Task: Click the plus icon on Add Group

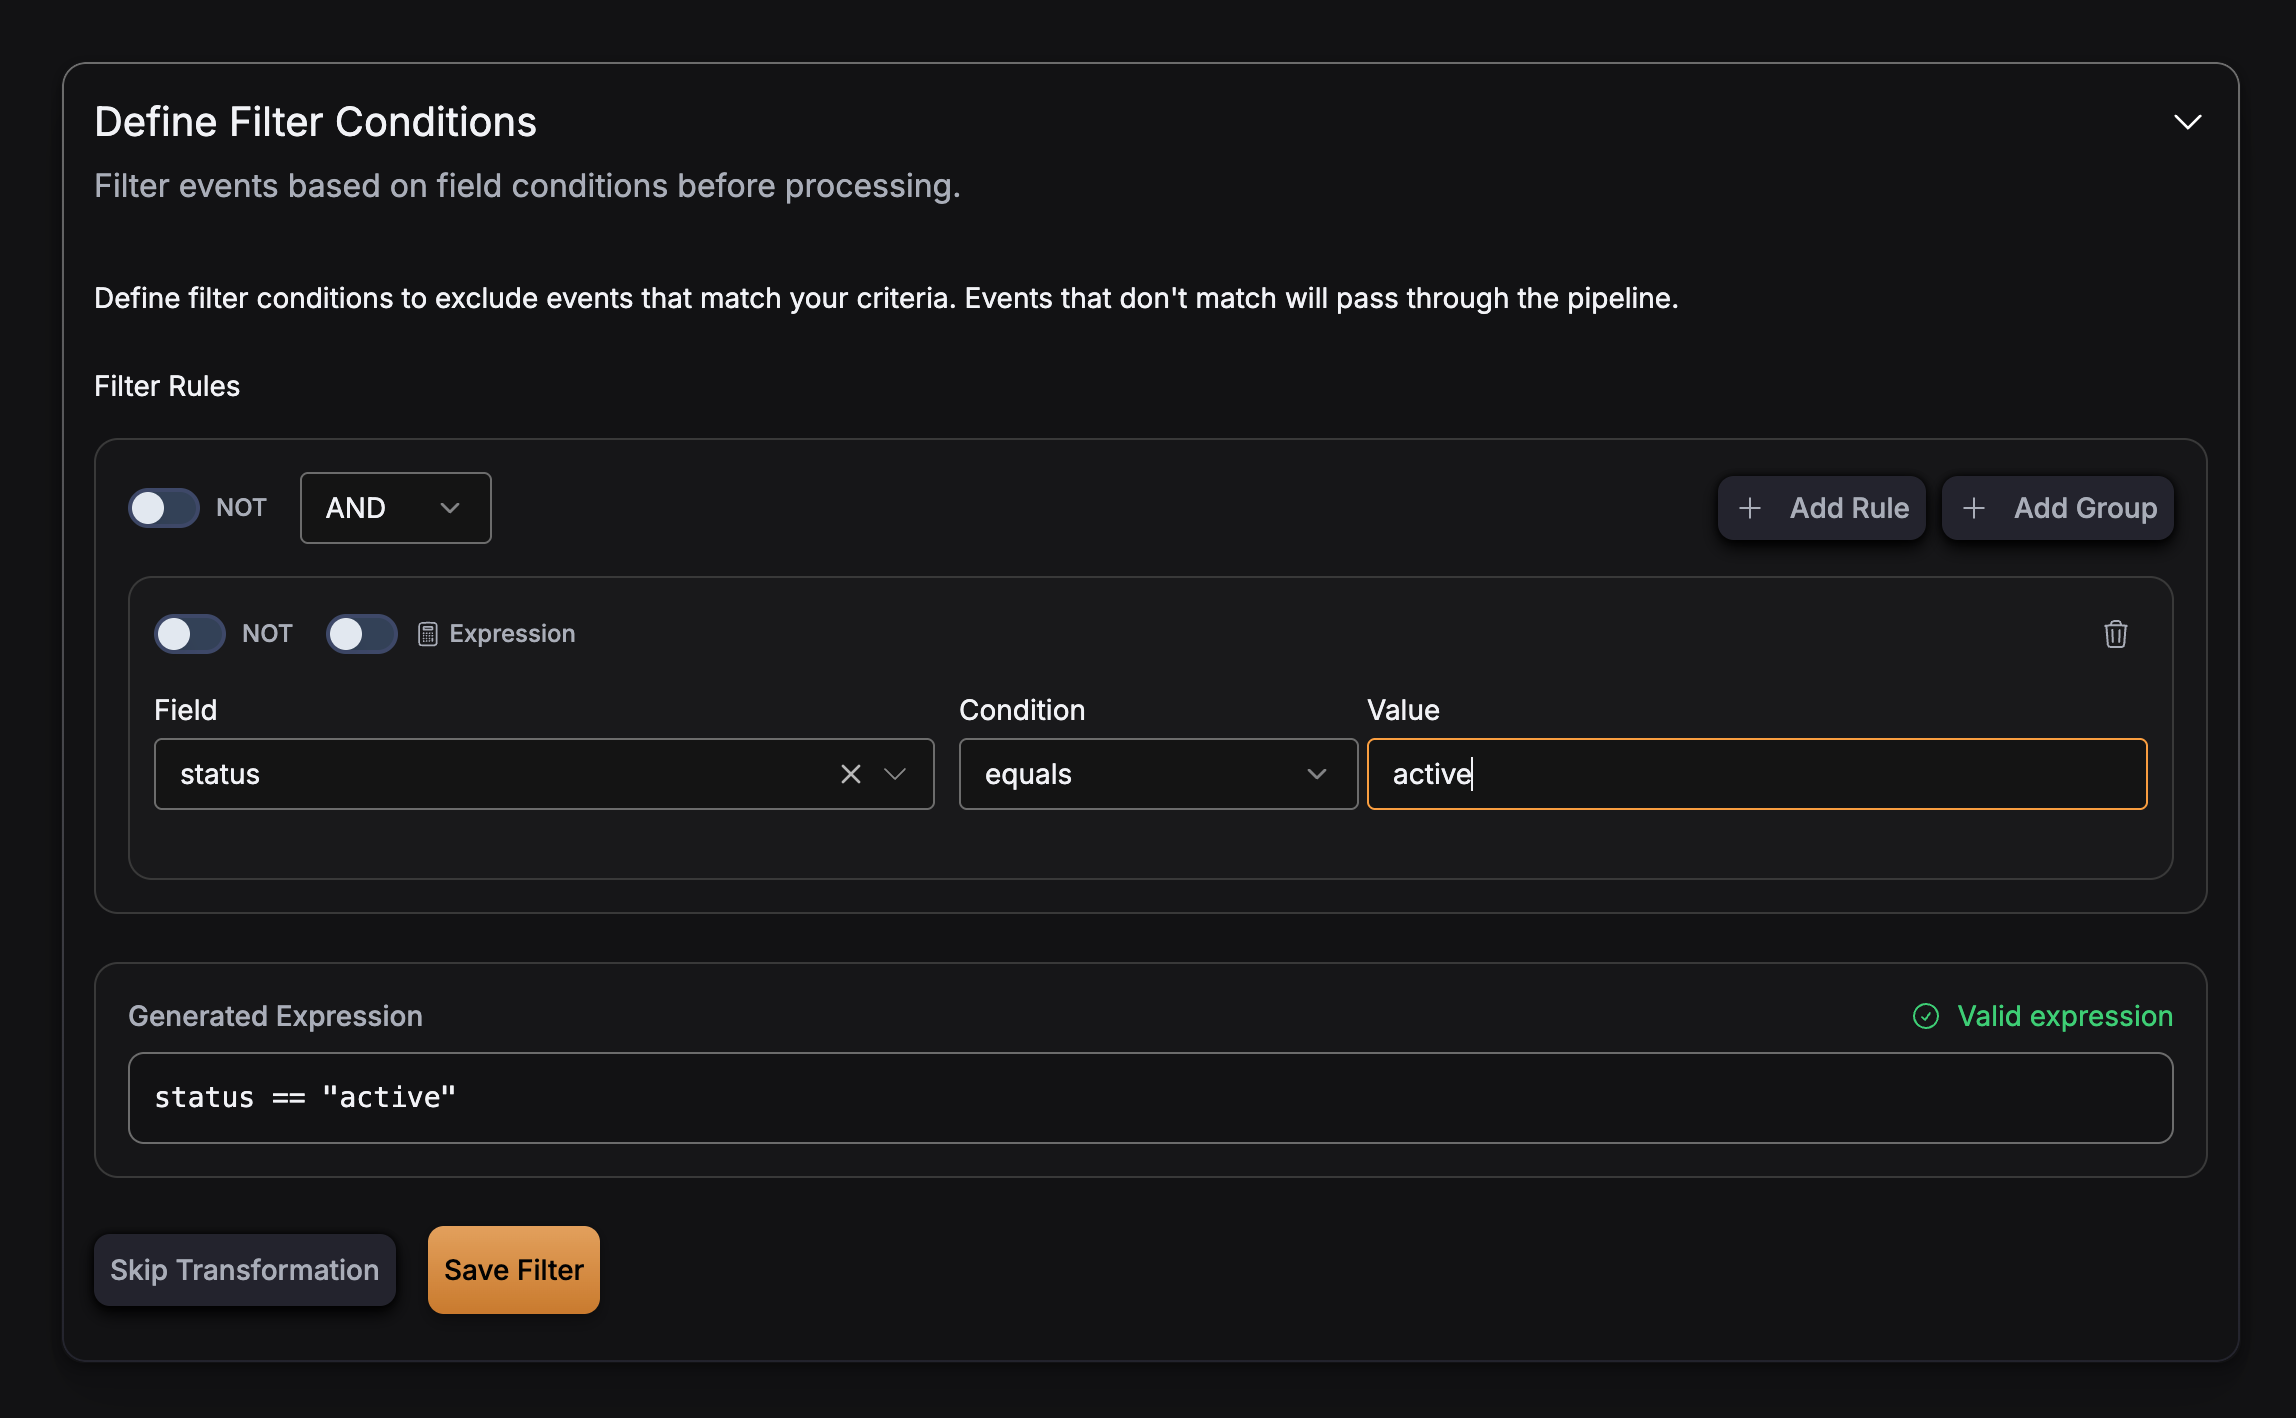Action: tap(1973, 508)
